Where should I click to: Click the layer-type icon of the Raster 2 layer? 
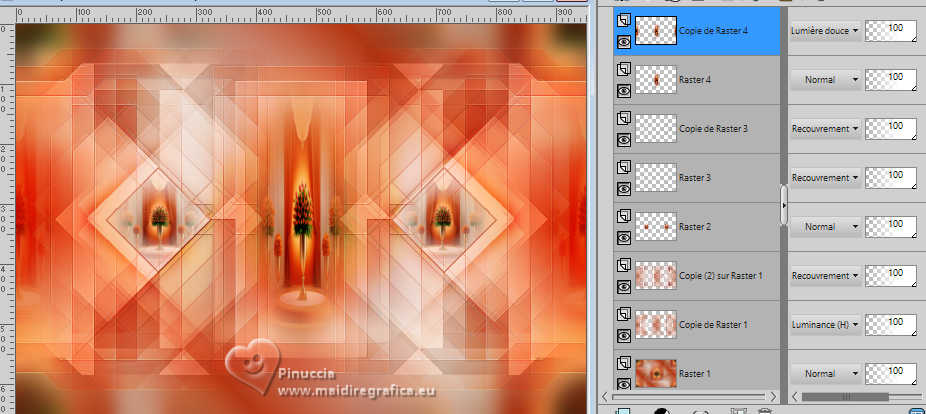(624, 217)
